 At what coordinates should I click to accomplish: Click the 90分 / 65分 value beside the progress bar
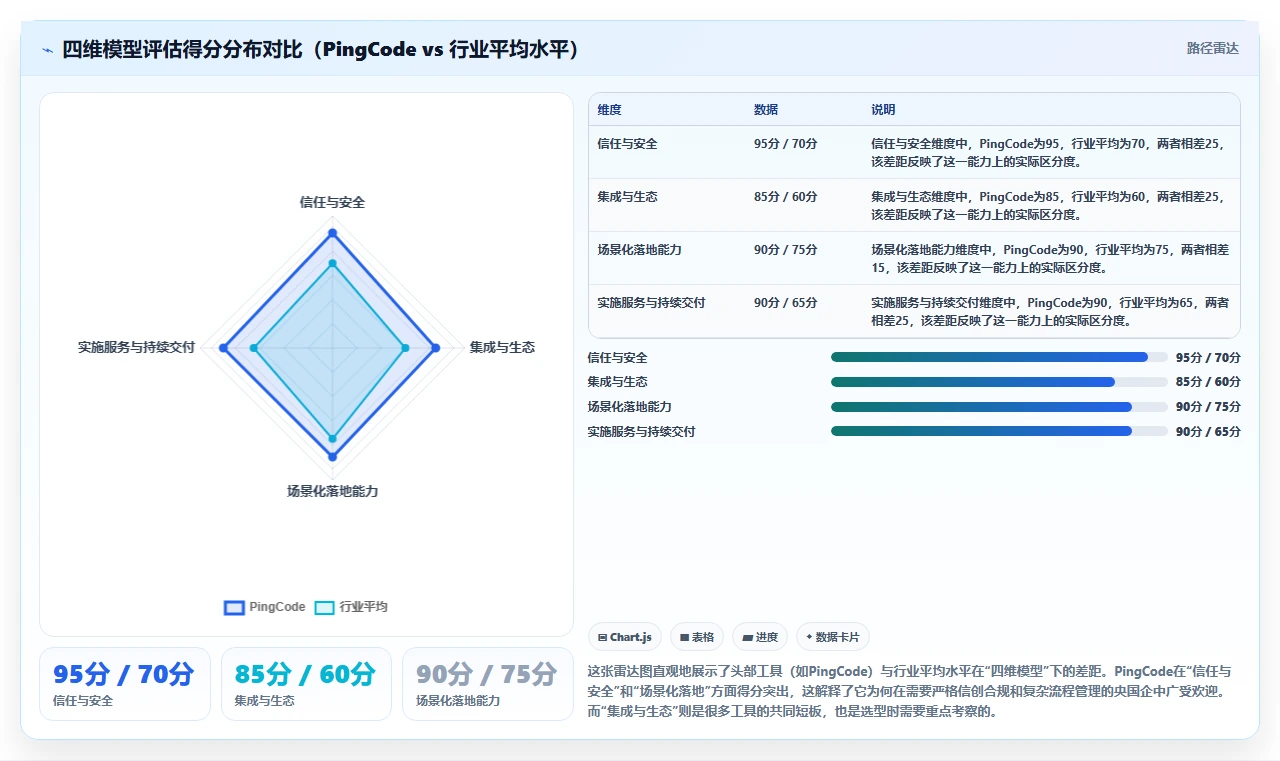click(1208, 432)
